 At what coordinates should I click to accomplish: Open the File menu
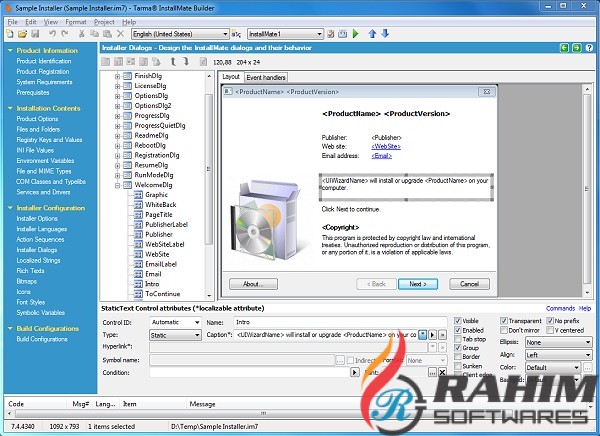coord(13,22)
